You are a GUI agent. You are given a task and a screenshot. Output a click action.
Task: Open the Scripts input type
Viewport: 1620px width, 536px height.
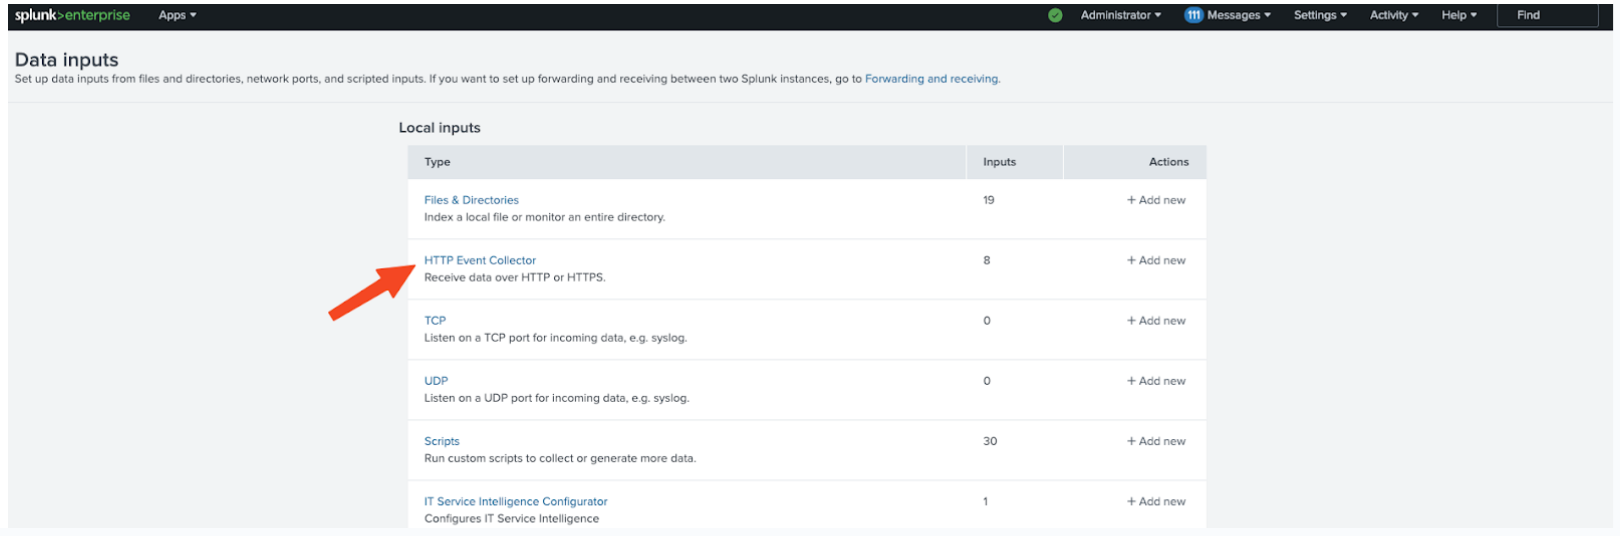pos(442,441)
